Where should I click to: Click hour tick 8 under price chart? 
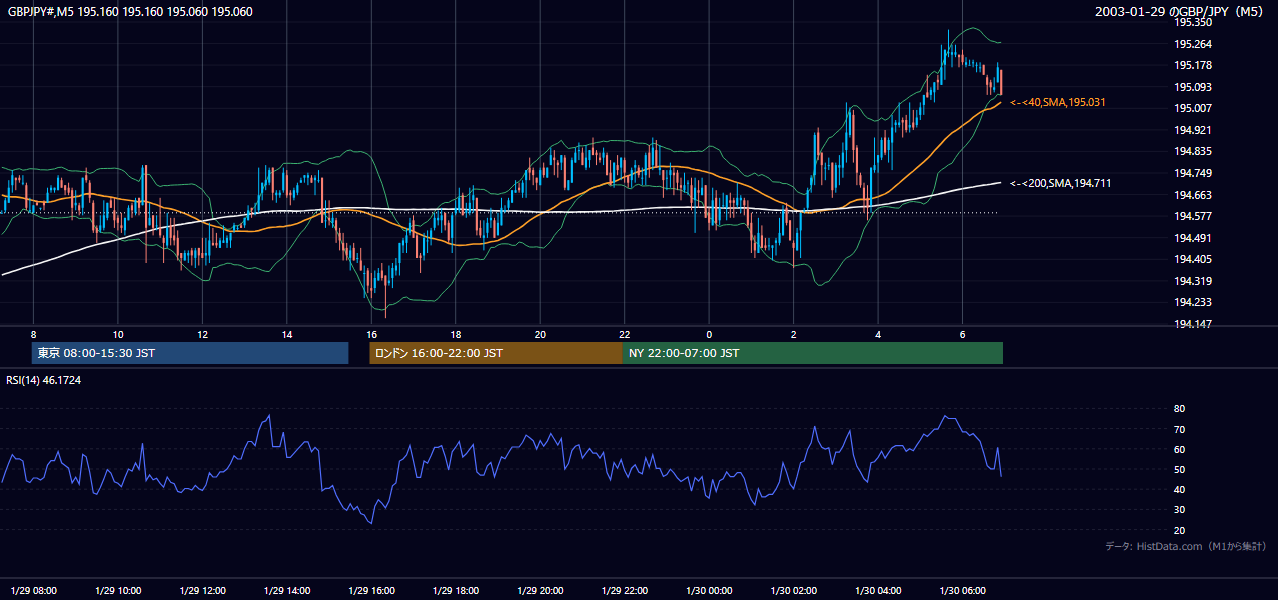(34, 334)
